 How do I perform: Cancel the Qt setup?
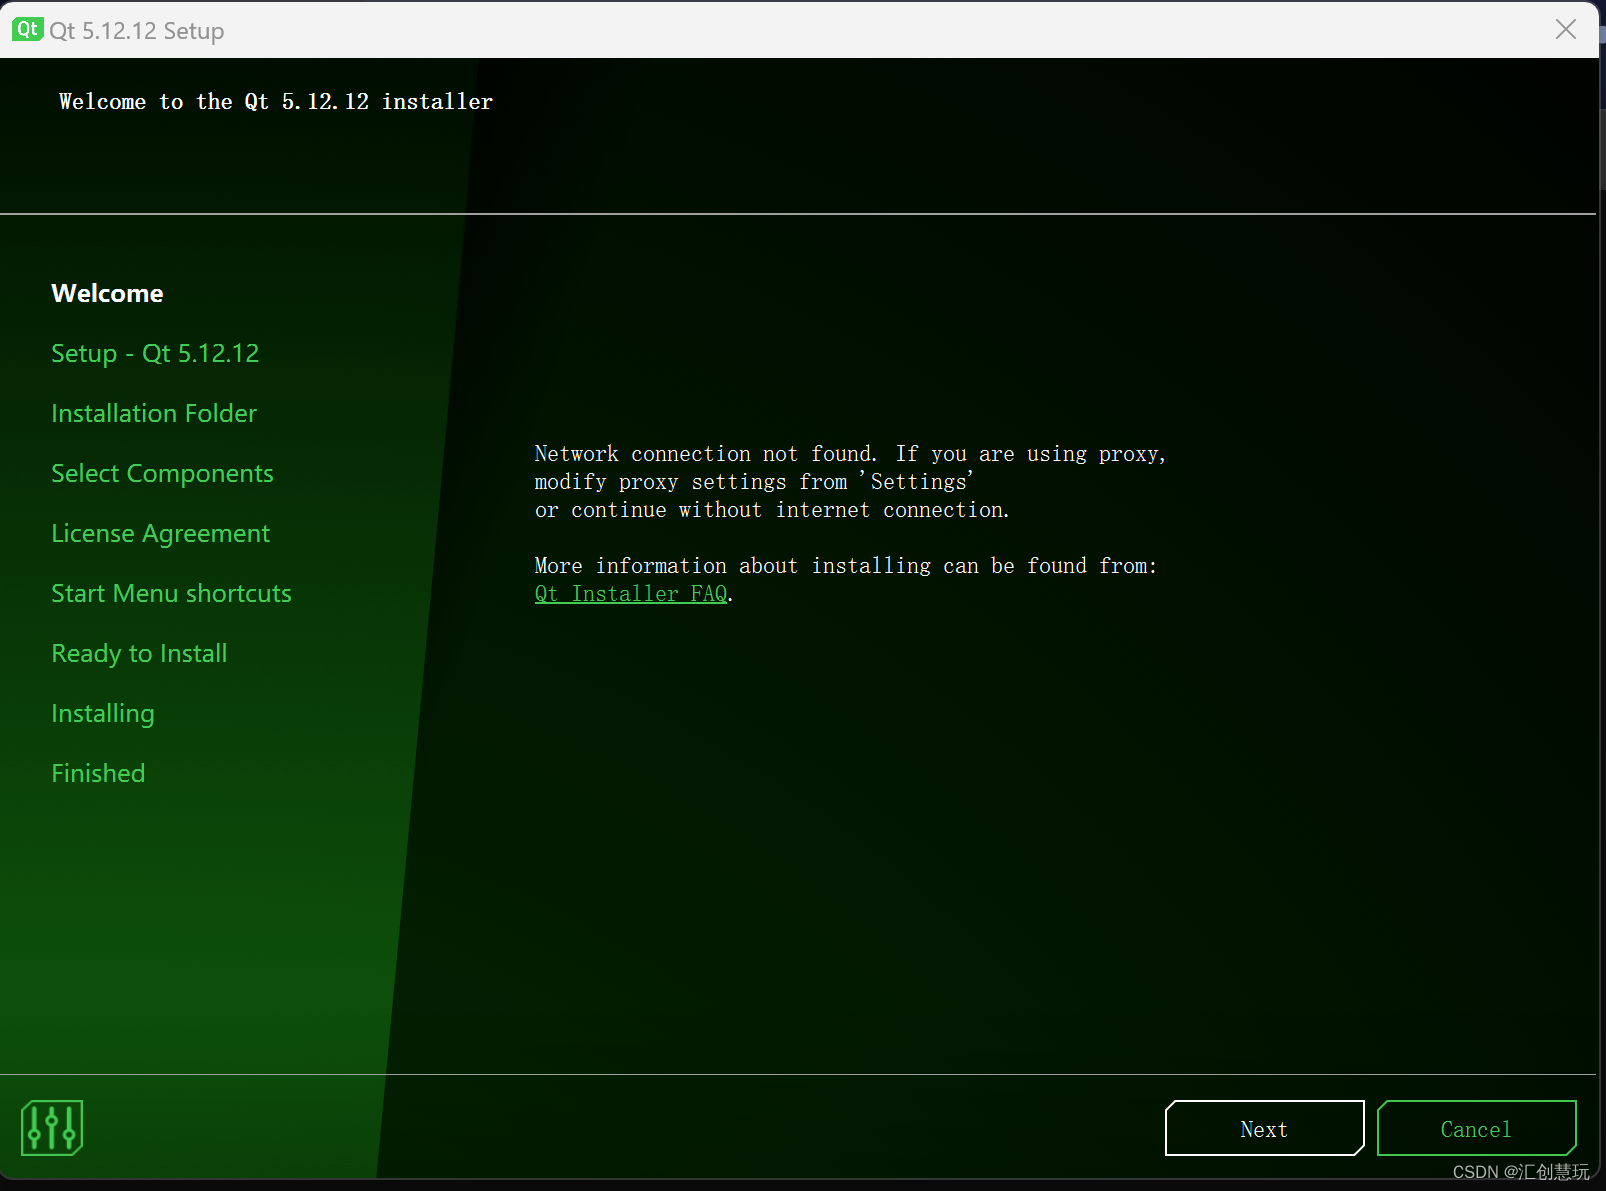(1476, 1128)
